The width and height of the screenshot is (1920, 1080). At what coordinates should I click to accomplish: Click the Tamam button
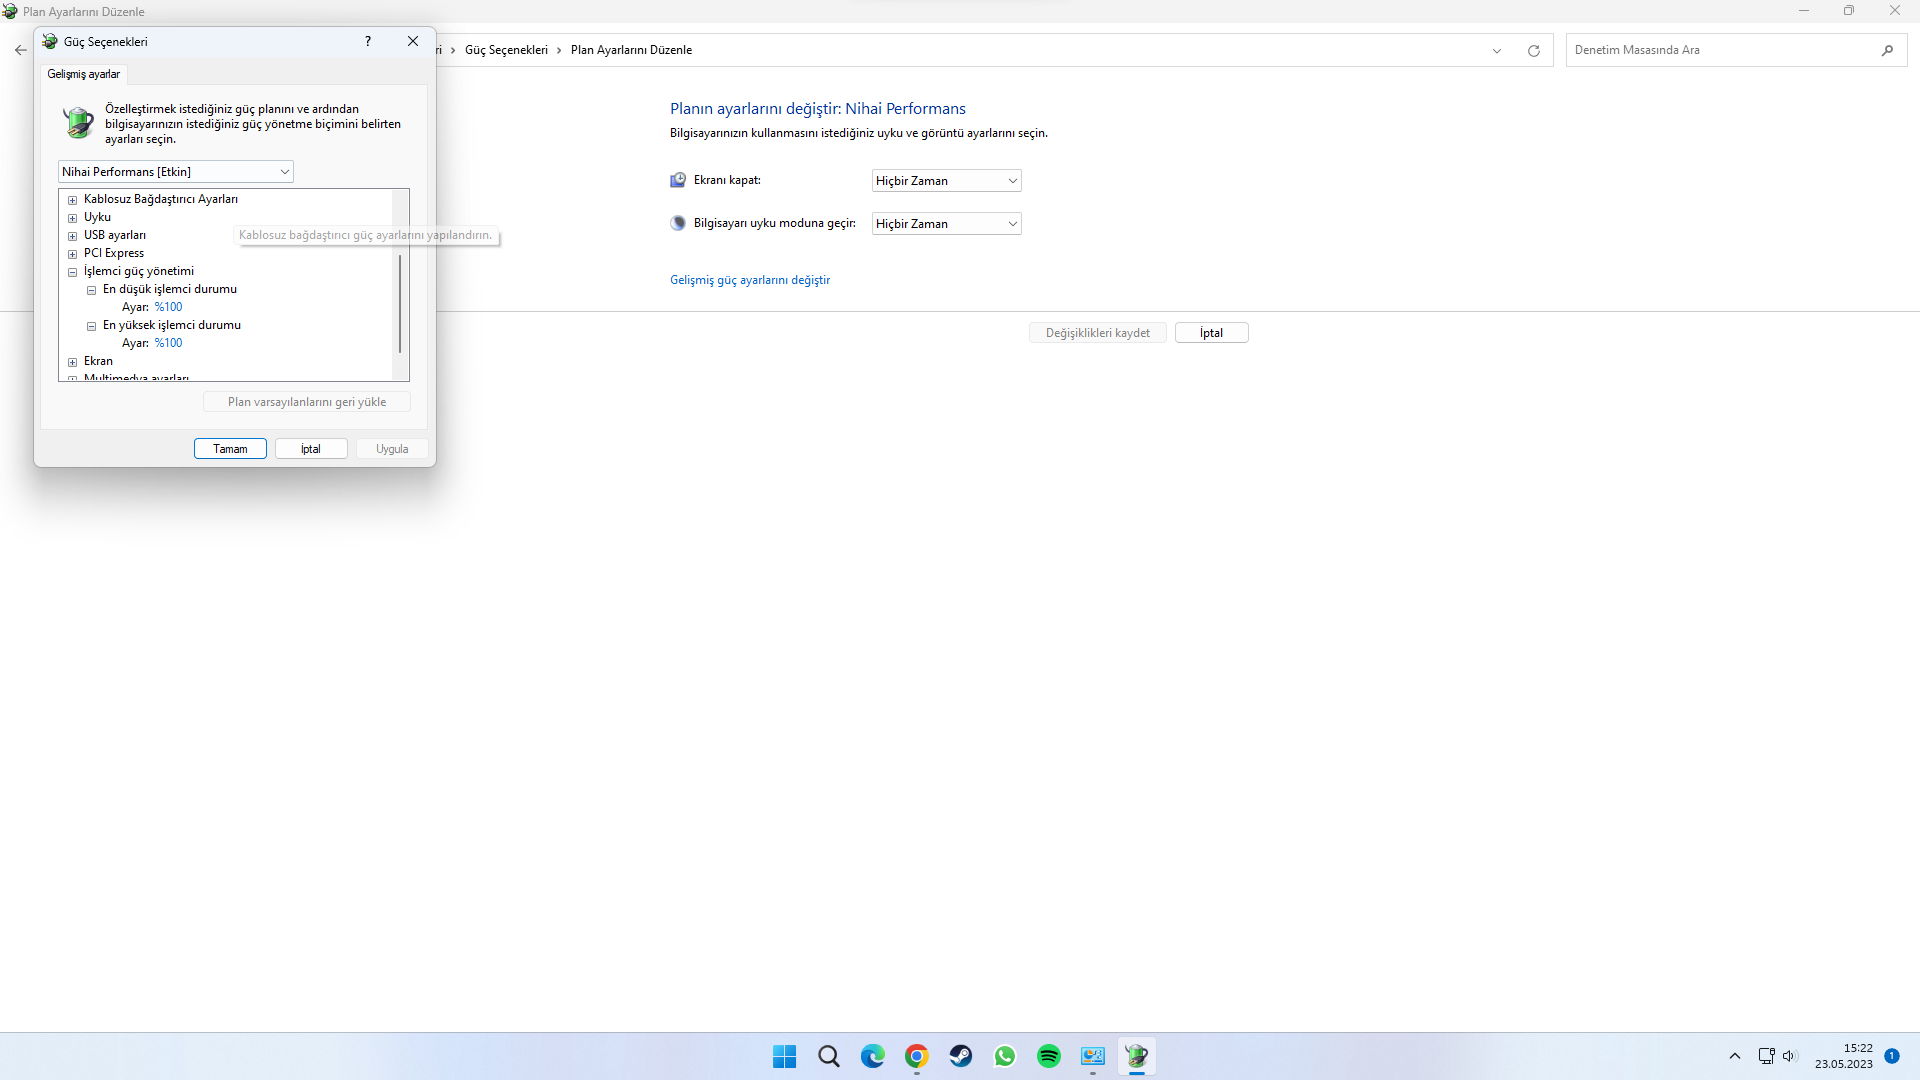coord(230,449)
